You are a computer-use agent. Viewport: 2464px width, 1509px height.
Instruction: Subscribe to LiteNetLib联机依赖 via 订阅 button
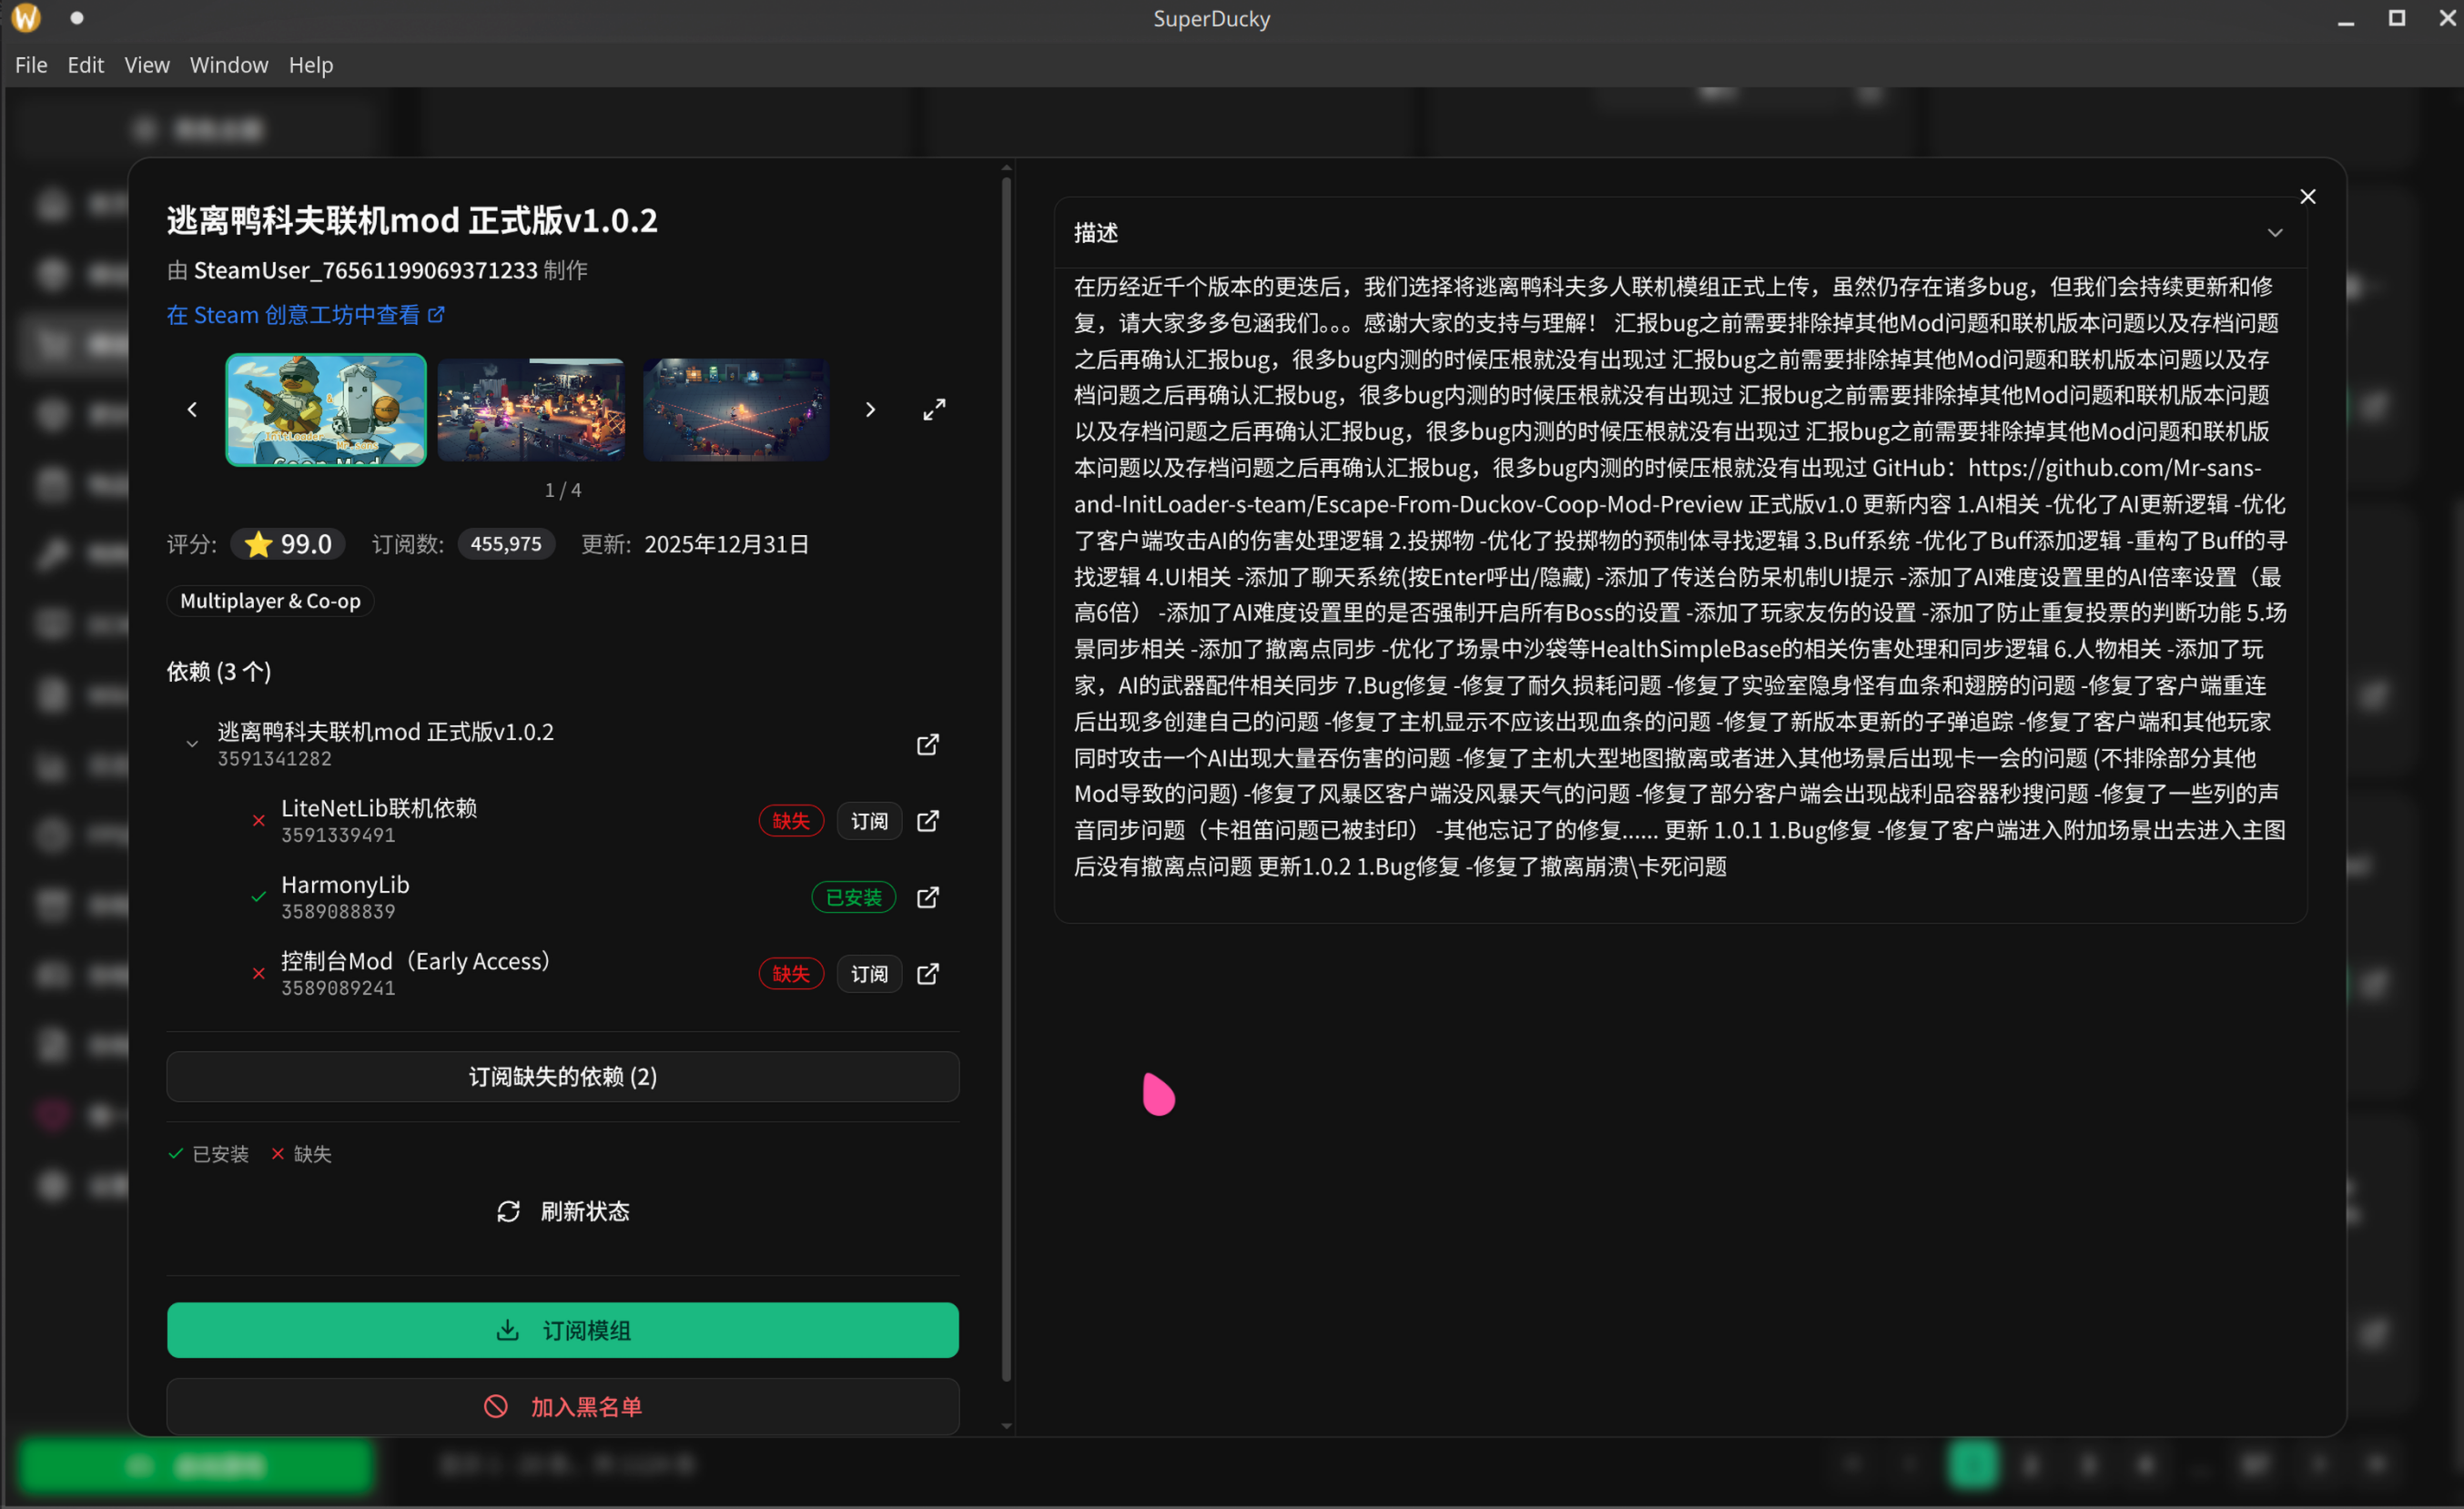click(868, 820)
